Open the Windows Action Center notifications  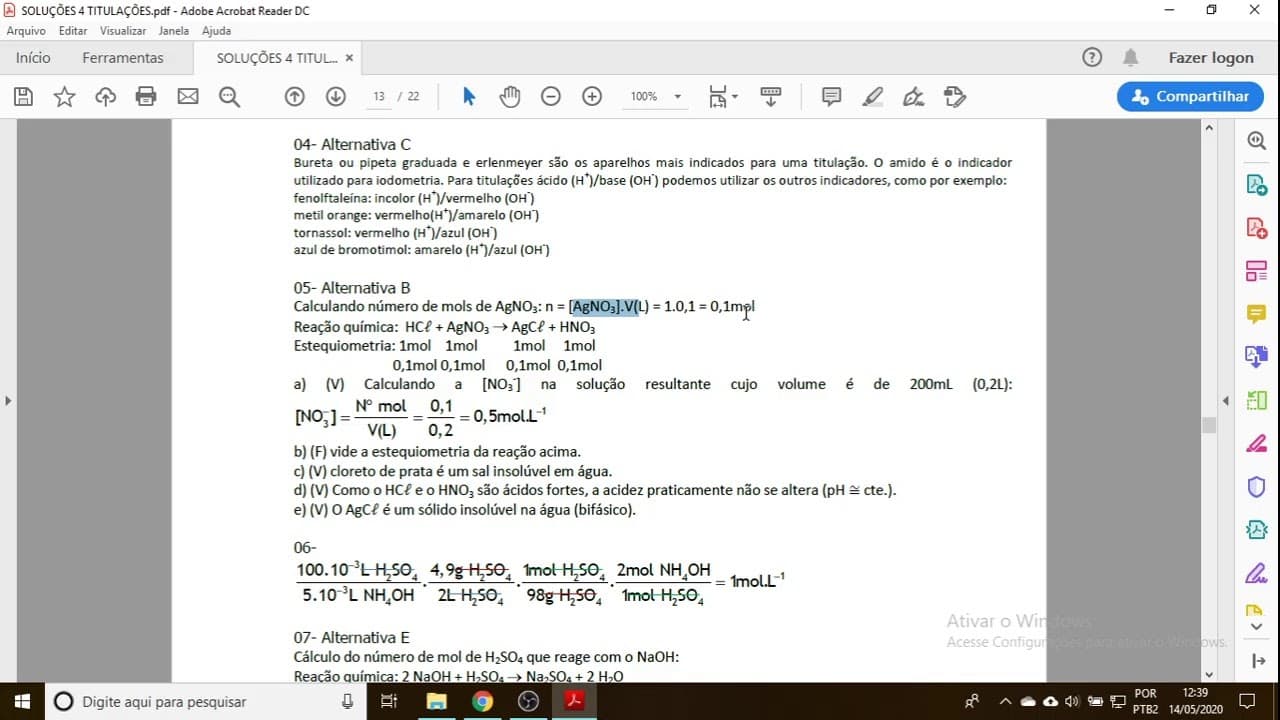(x=1247, y=701)
